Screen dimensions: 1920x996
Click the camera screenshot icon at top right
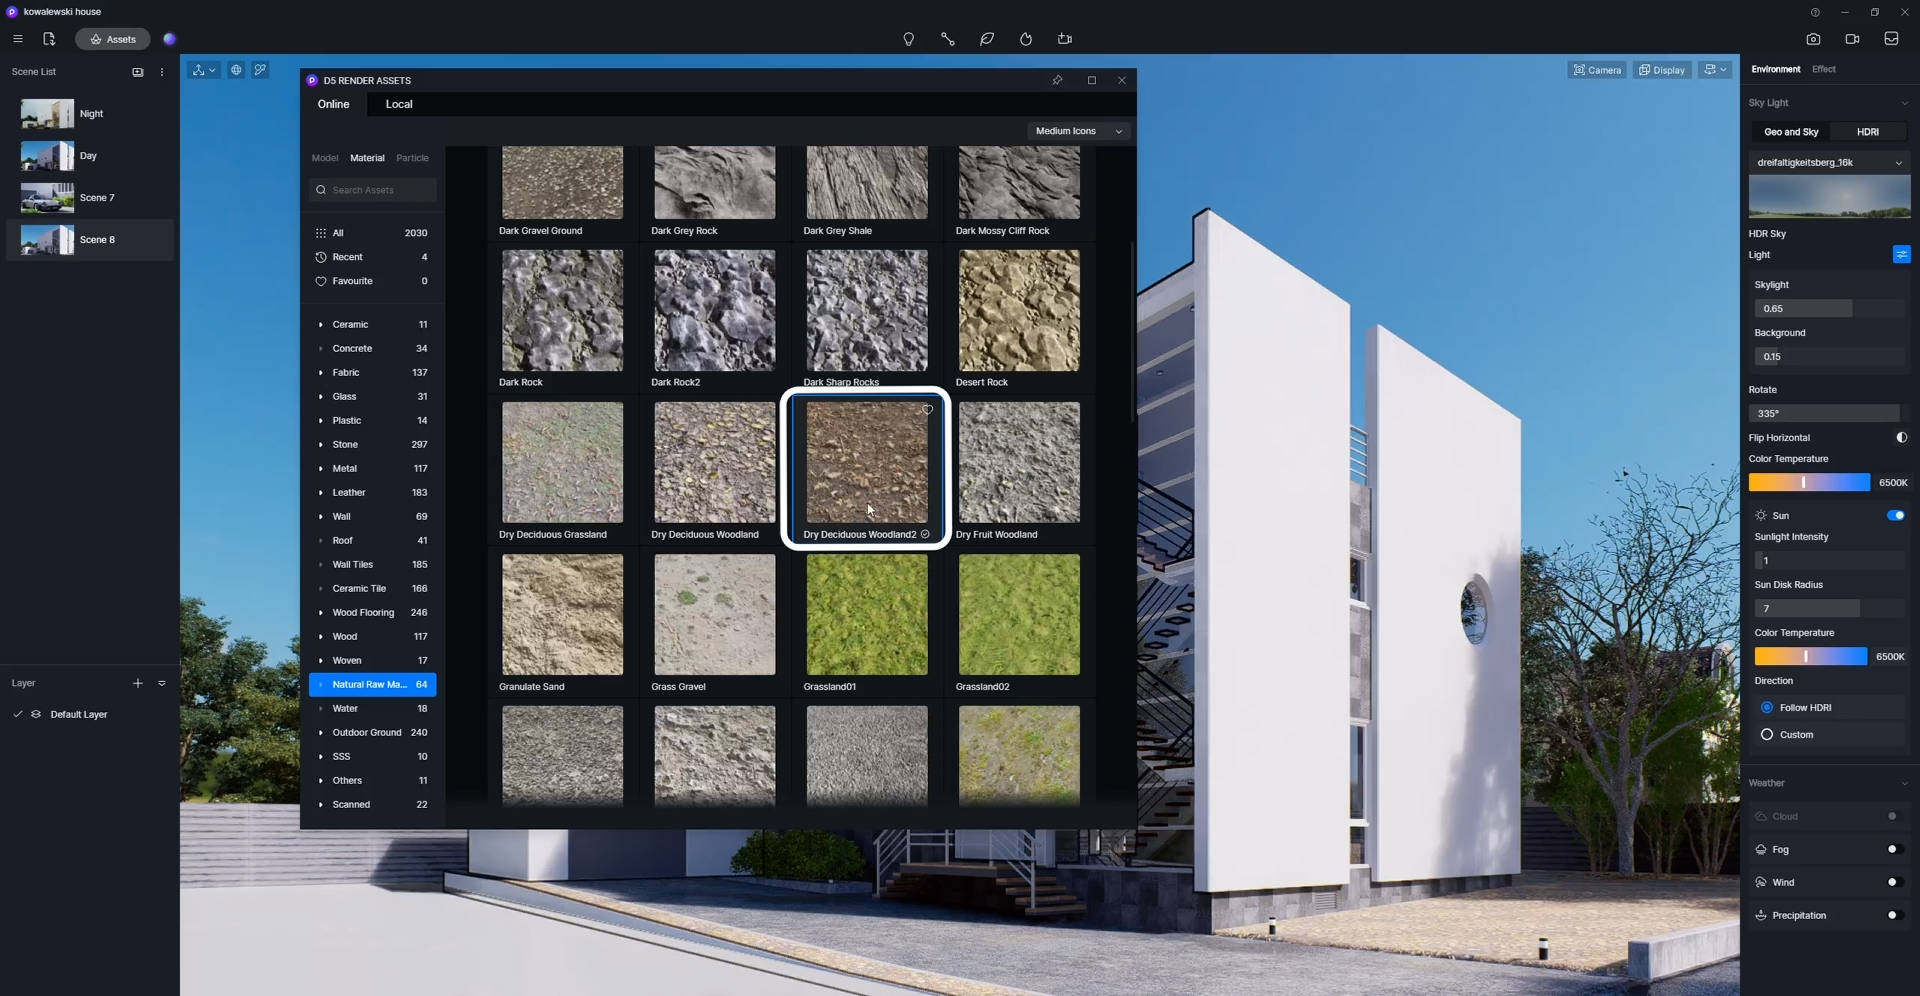click(x=1813, y=39)
